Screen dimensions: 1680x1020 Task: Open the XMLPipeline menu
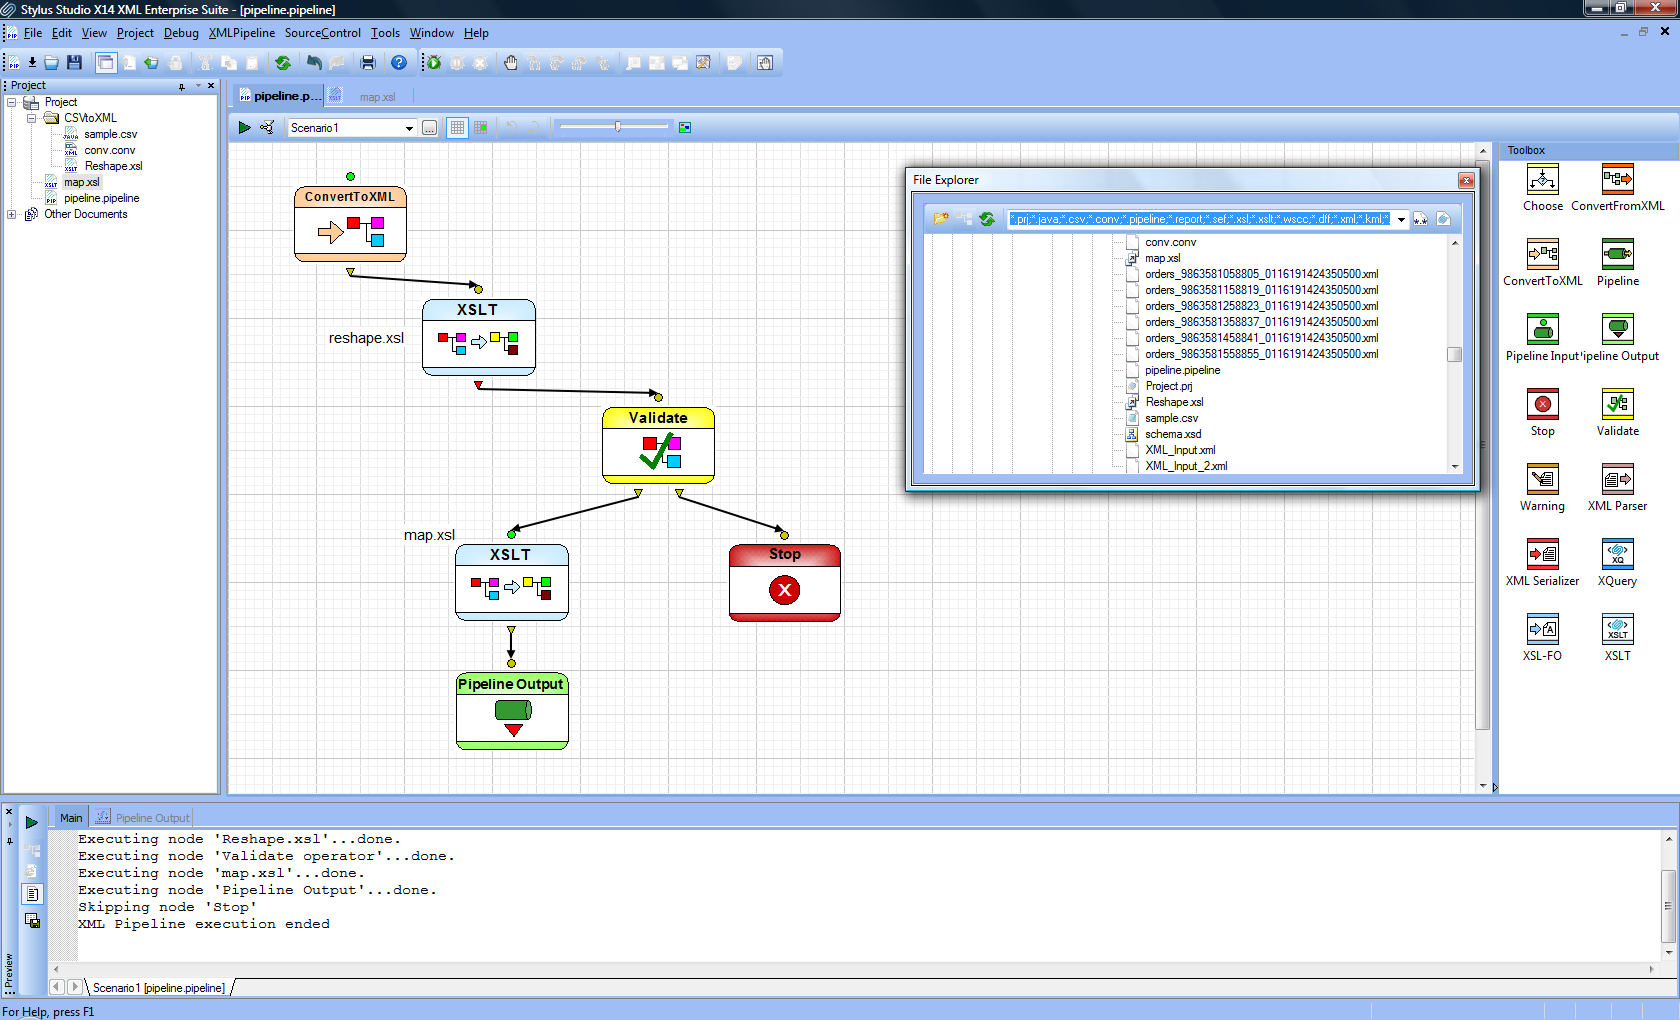click(x=241, y=33)
